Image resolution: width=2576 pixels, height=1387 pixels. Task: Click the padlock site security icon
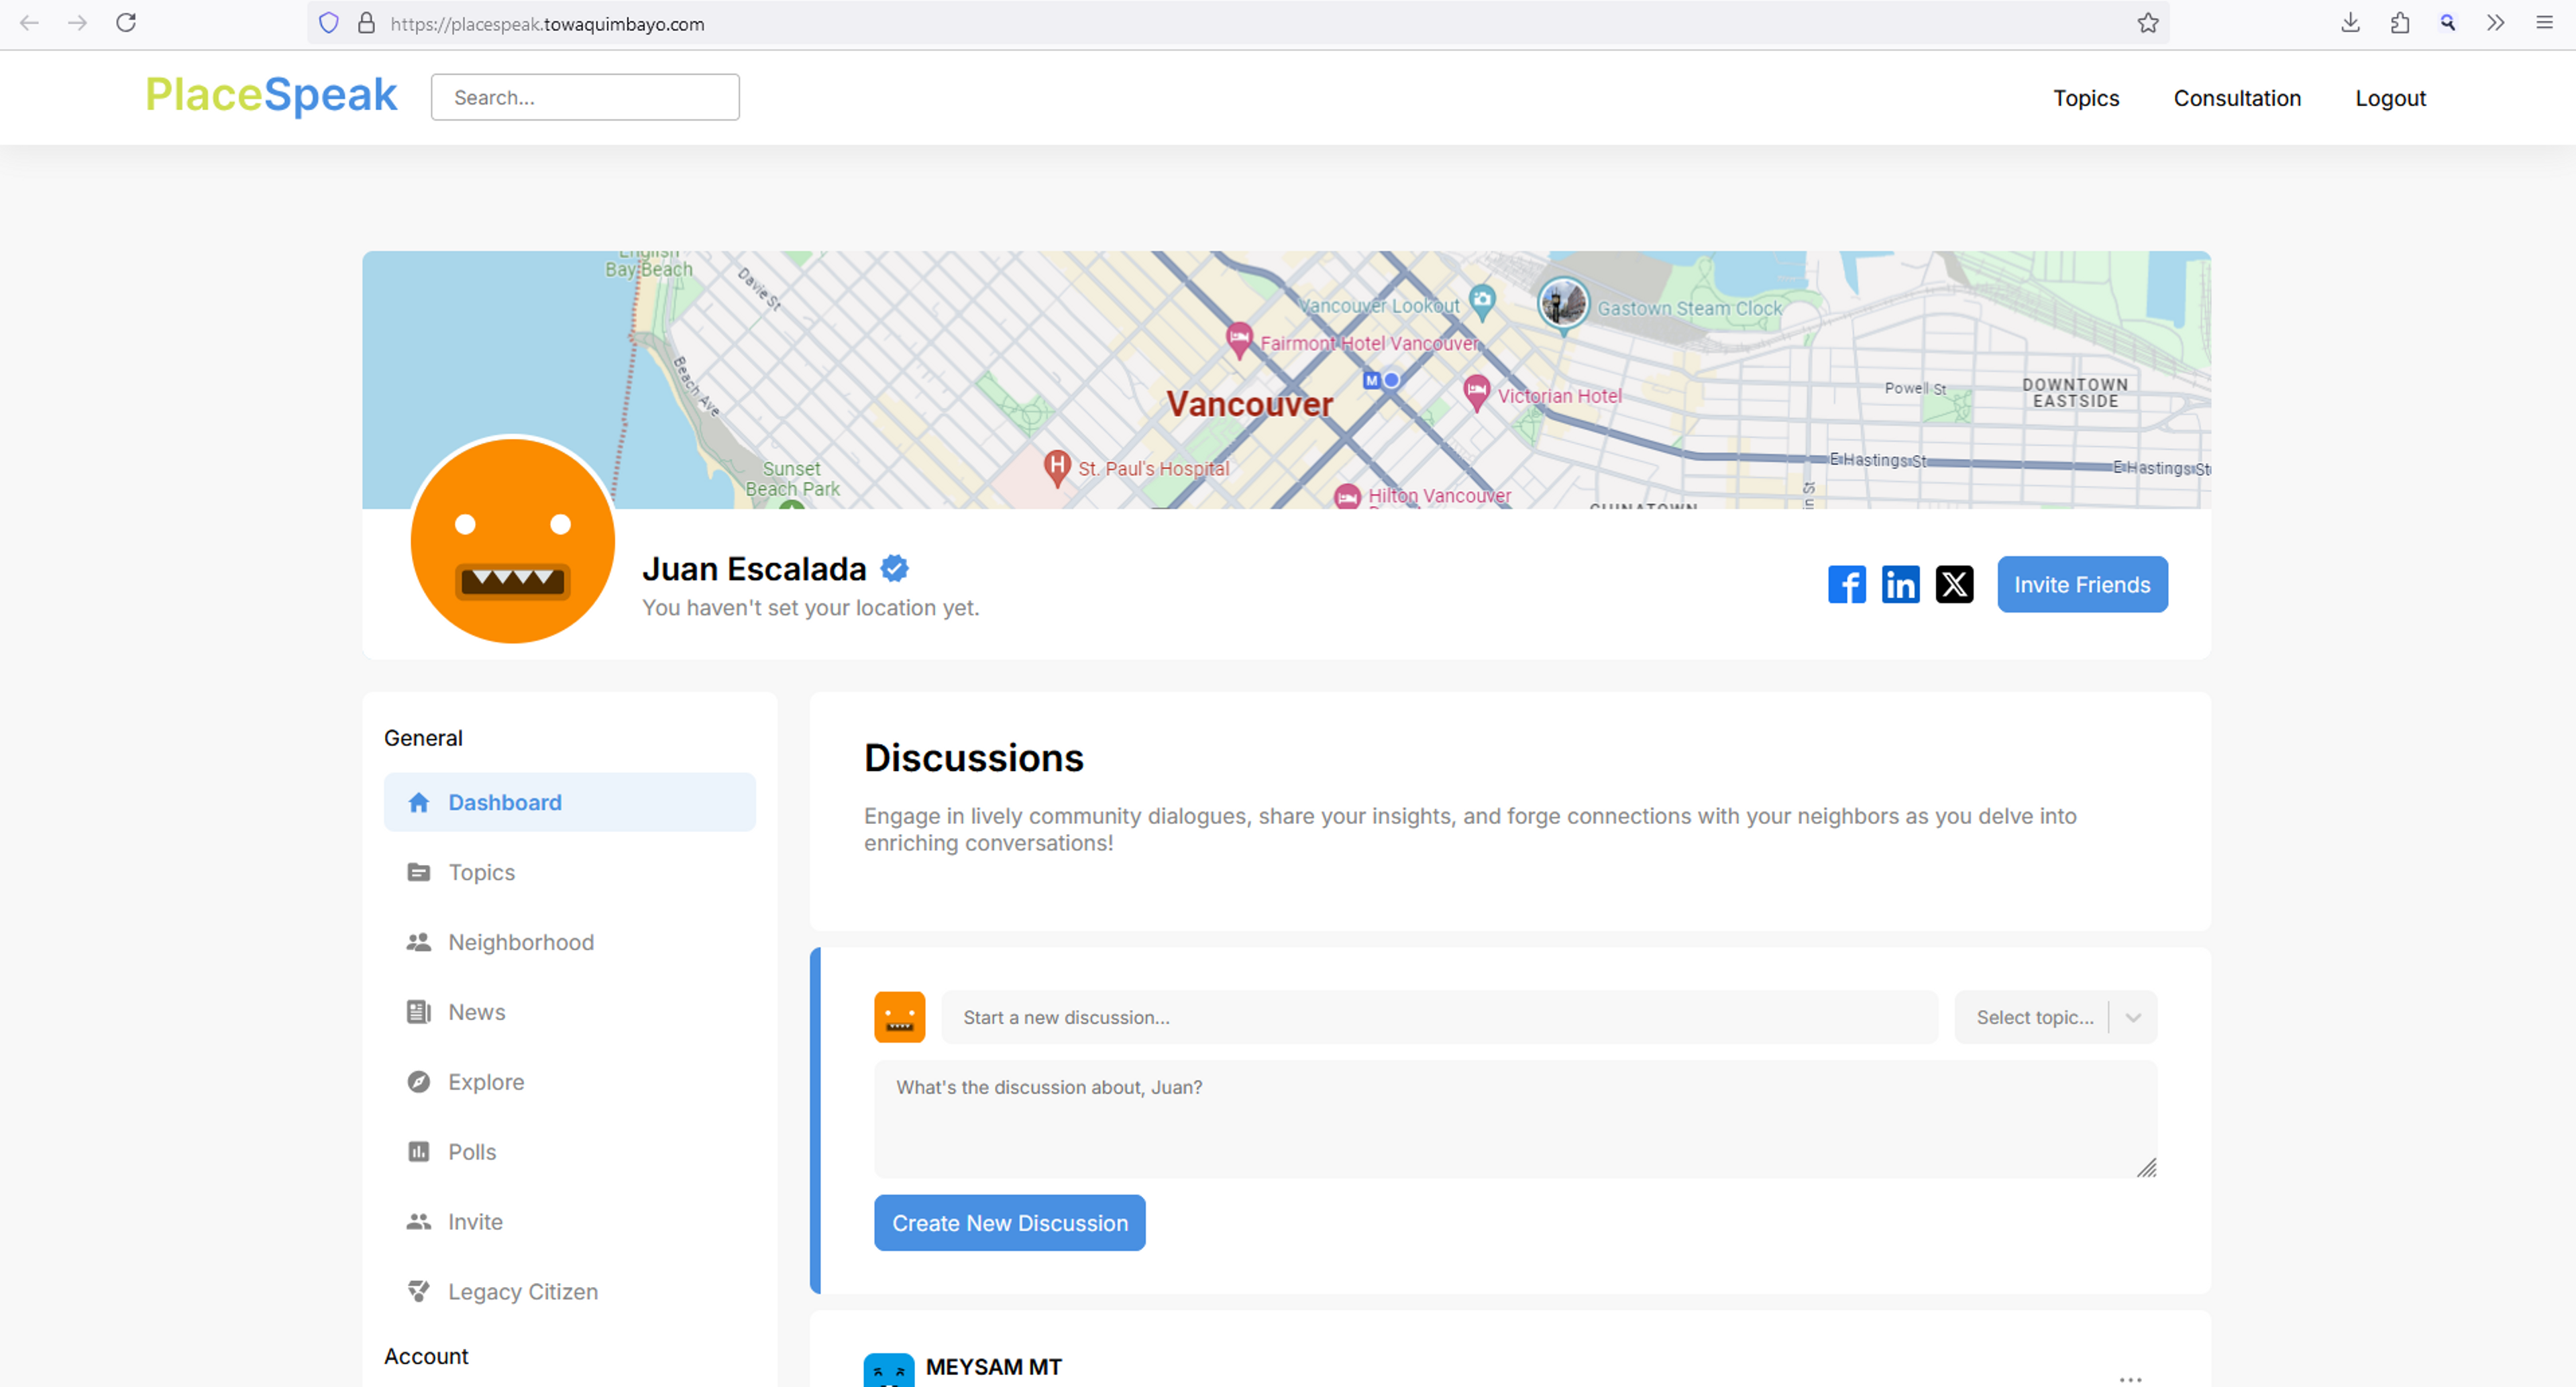[x=366, y=23]
